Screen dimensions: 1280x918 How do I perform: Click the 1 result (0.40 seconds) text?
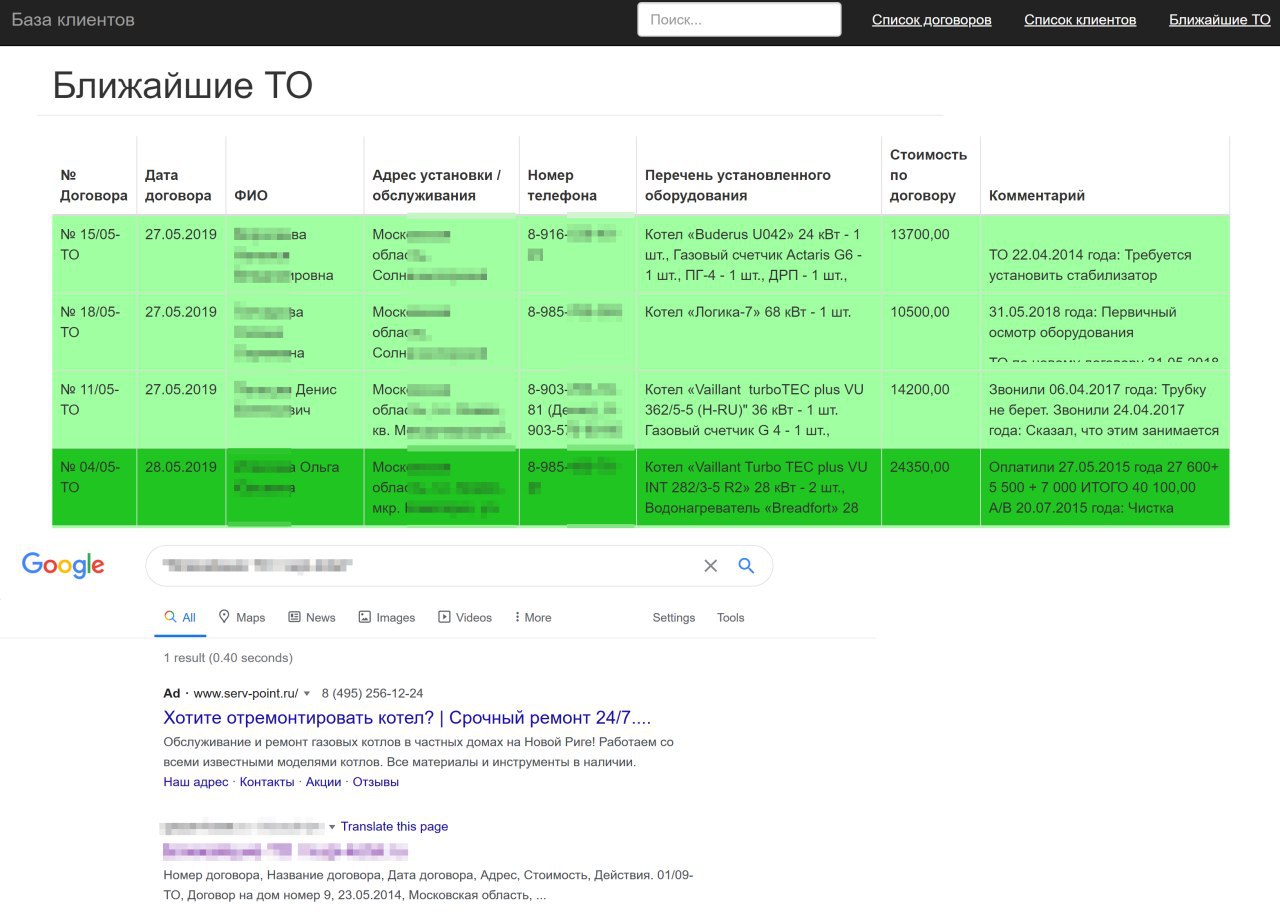click(228, 658)
